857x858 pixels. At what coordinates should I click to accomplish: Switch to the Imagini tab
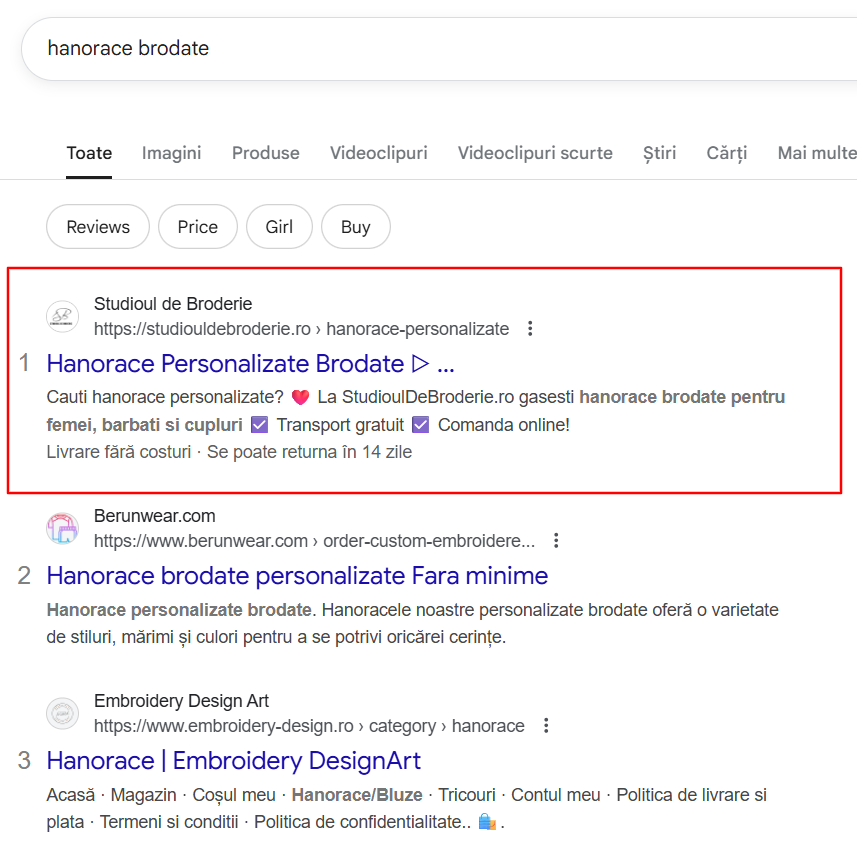pyautogui.click(x=171, y=153)
